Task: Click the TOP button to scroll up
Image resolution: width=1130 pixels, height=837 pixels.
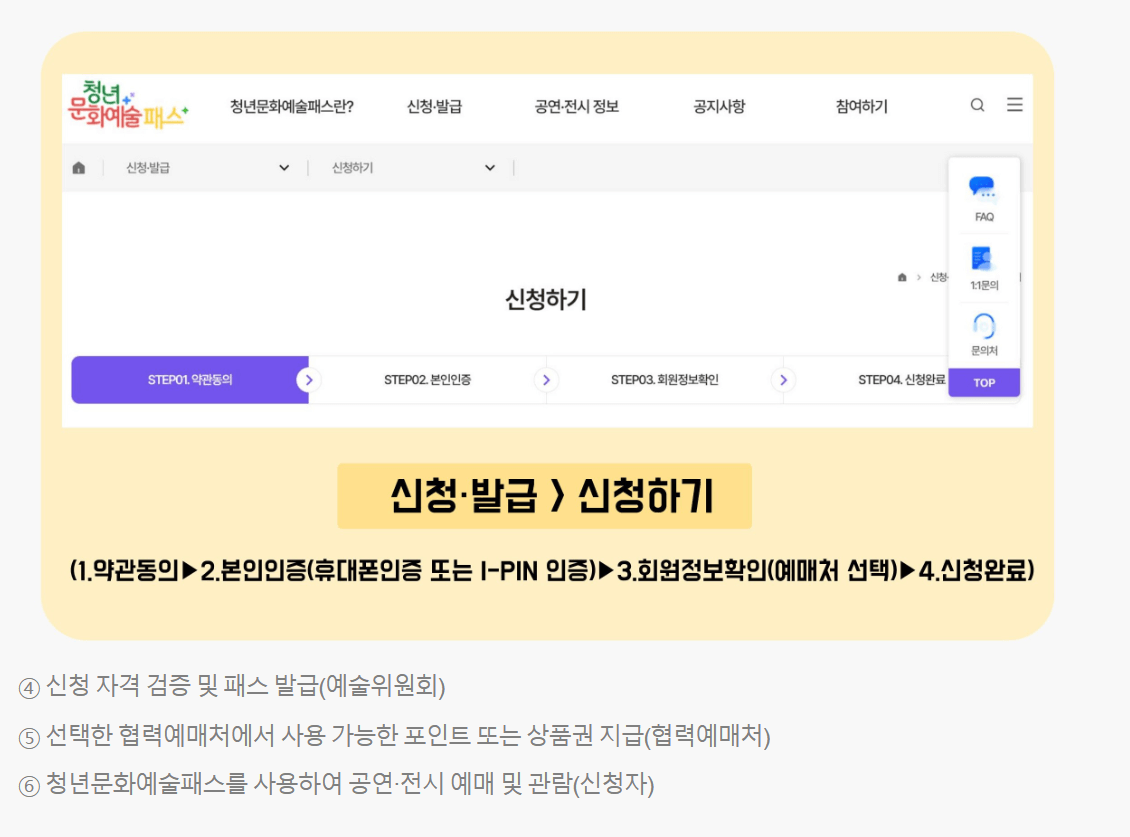Action: coord(984,382)
